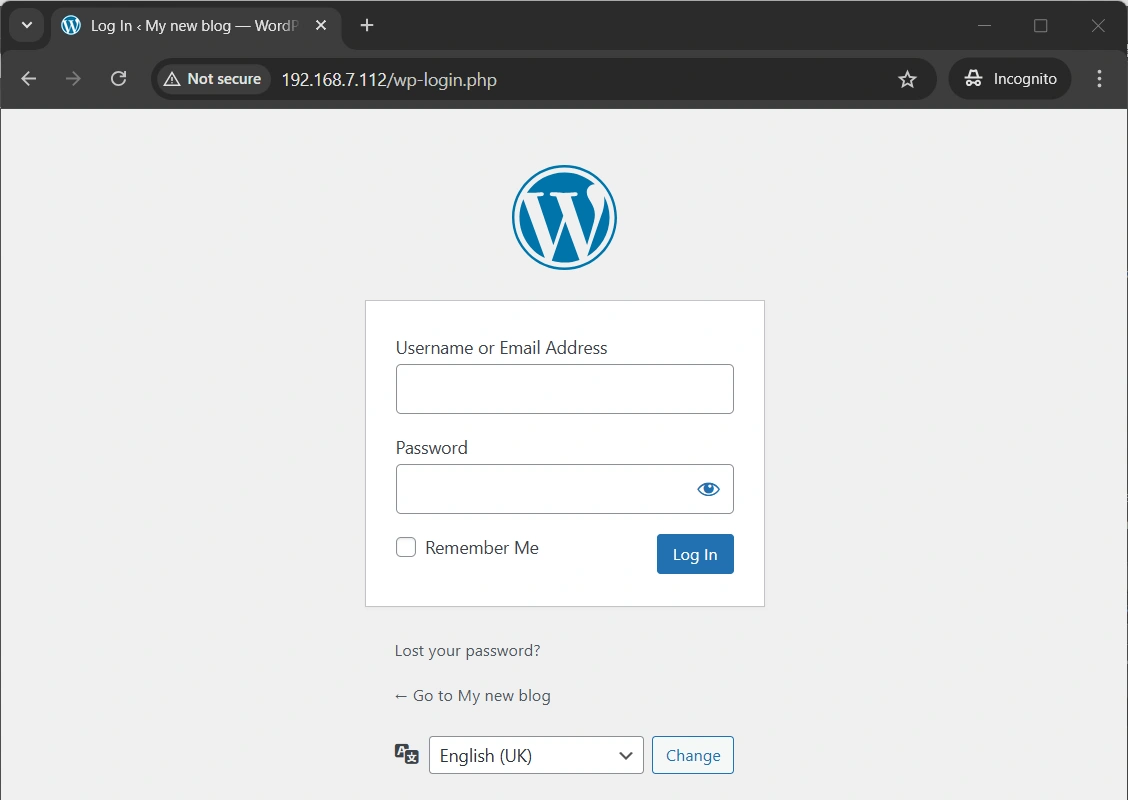The height and width of the screenshot is (800, 1128).
Task: Follow the Go to My new blog link
Action: click(x=472, y=695)
